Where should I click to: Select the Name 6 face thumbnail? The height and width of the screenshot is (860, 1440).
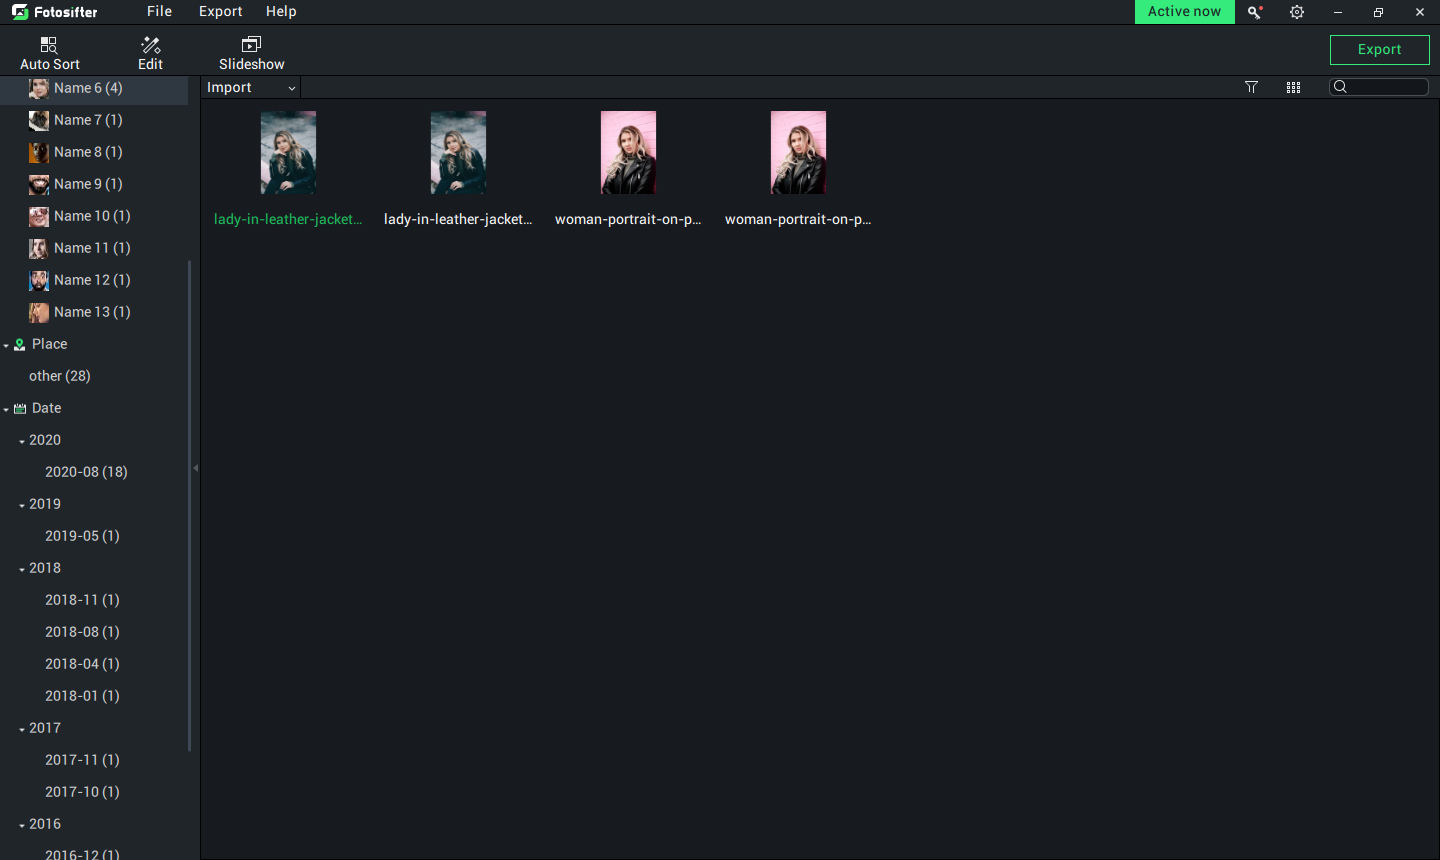click(39, 88)
